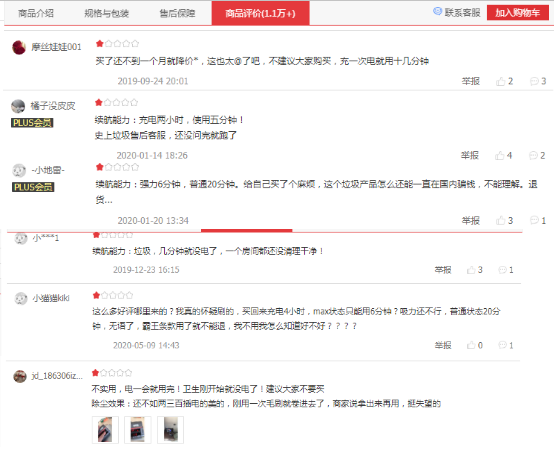
Task: Like the 2019-09-24 20:01 review
Action: 504,82
